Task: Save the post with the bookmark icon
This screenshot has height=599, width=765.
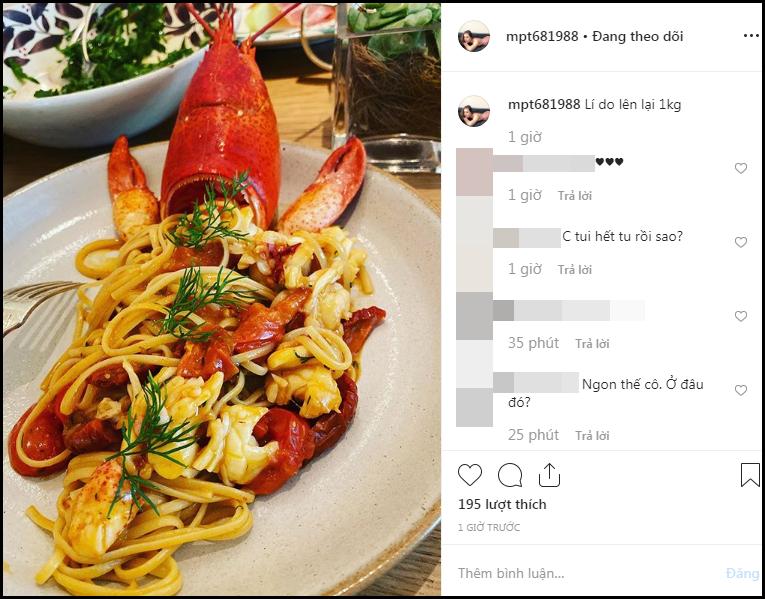Action: pos(750,475)
